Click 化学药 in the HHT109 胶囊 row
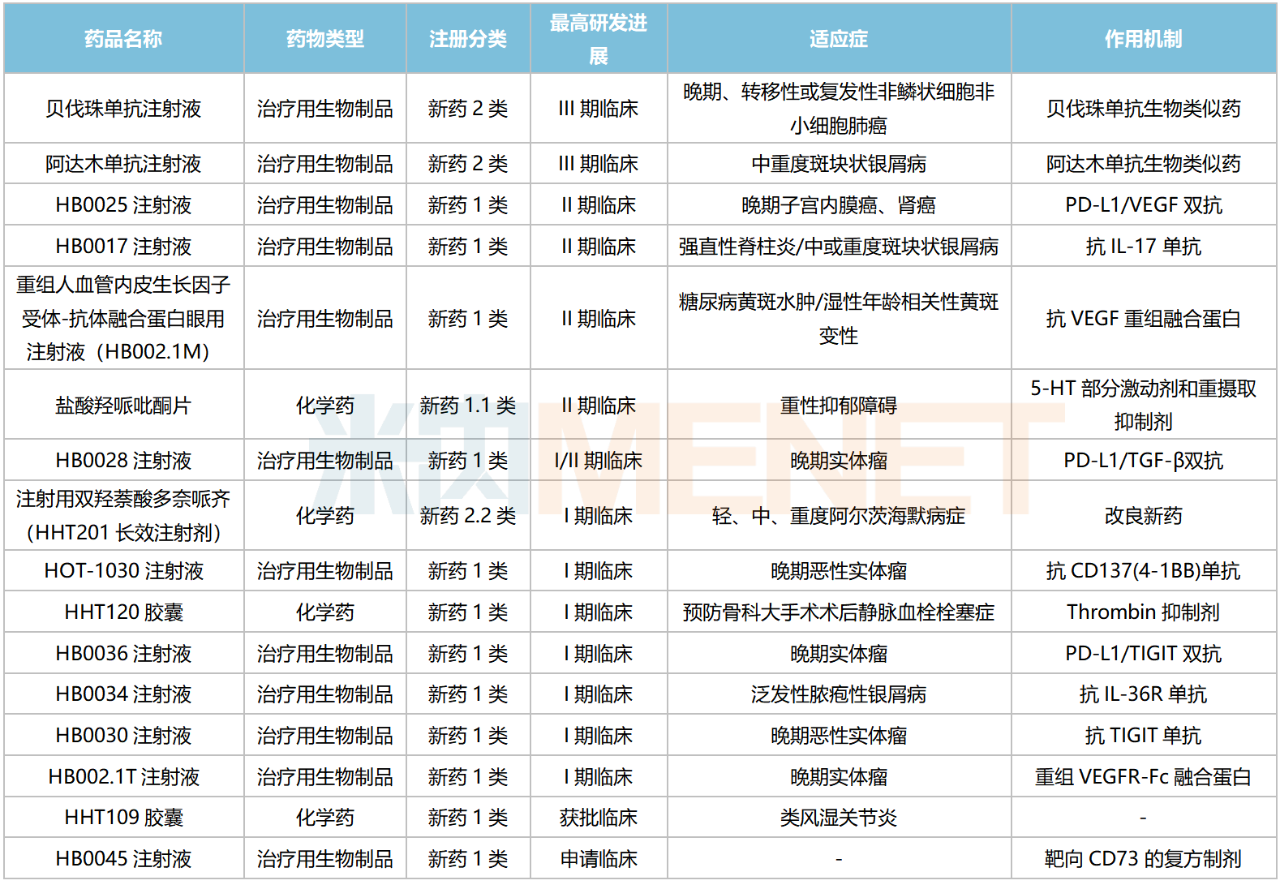The width and height of the screenshot is (1280, 881). click(x=325, y=818)
